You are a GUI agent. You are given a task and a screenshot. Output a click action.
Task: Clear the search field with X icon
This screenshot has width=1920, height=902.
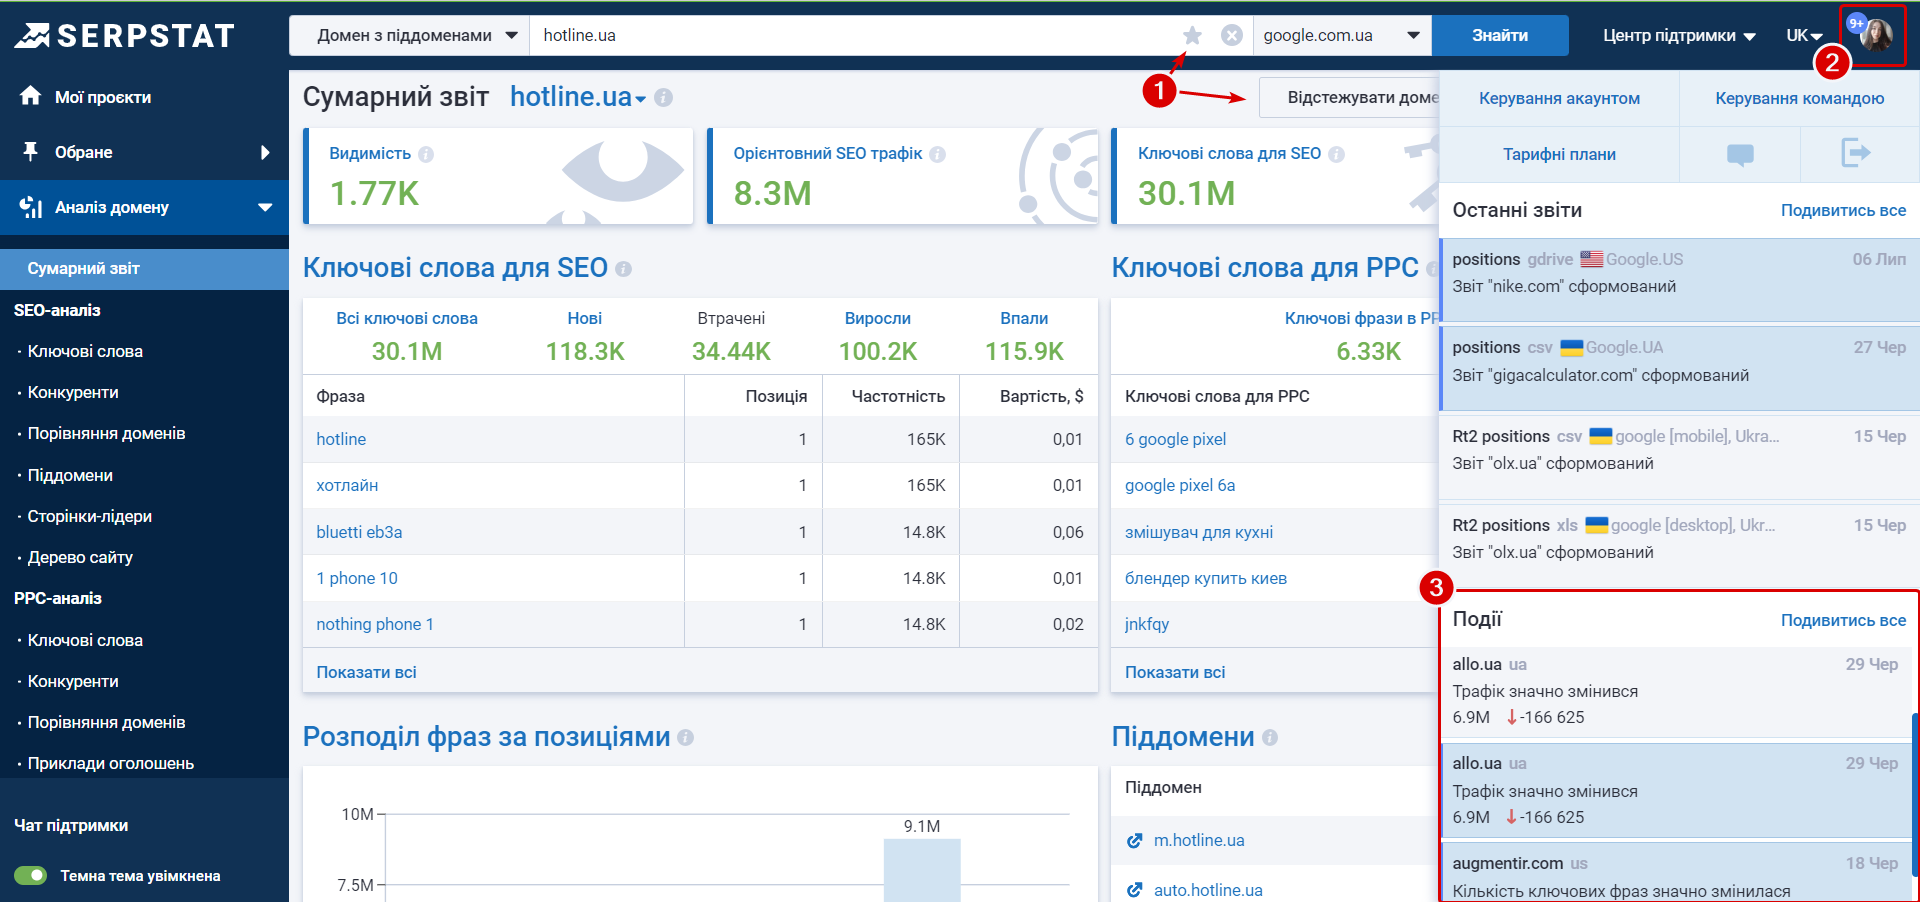(x=1232, y=35)
